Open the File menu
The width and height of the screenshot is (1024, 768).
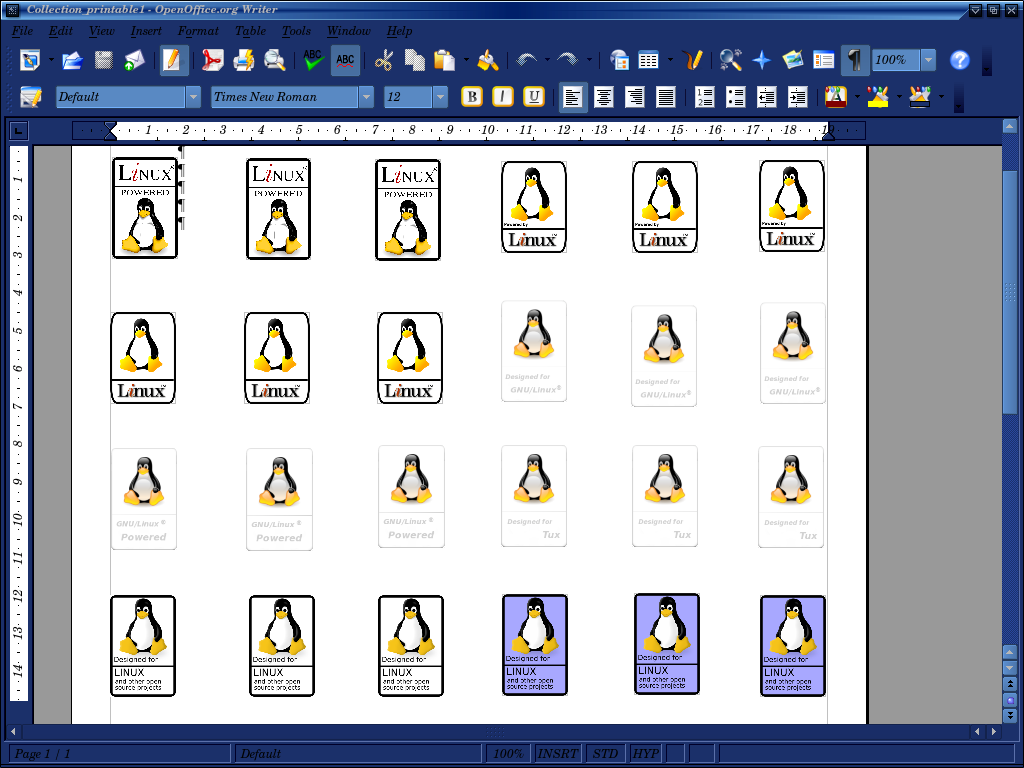22,31
